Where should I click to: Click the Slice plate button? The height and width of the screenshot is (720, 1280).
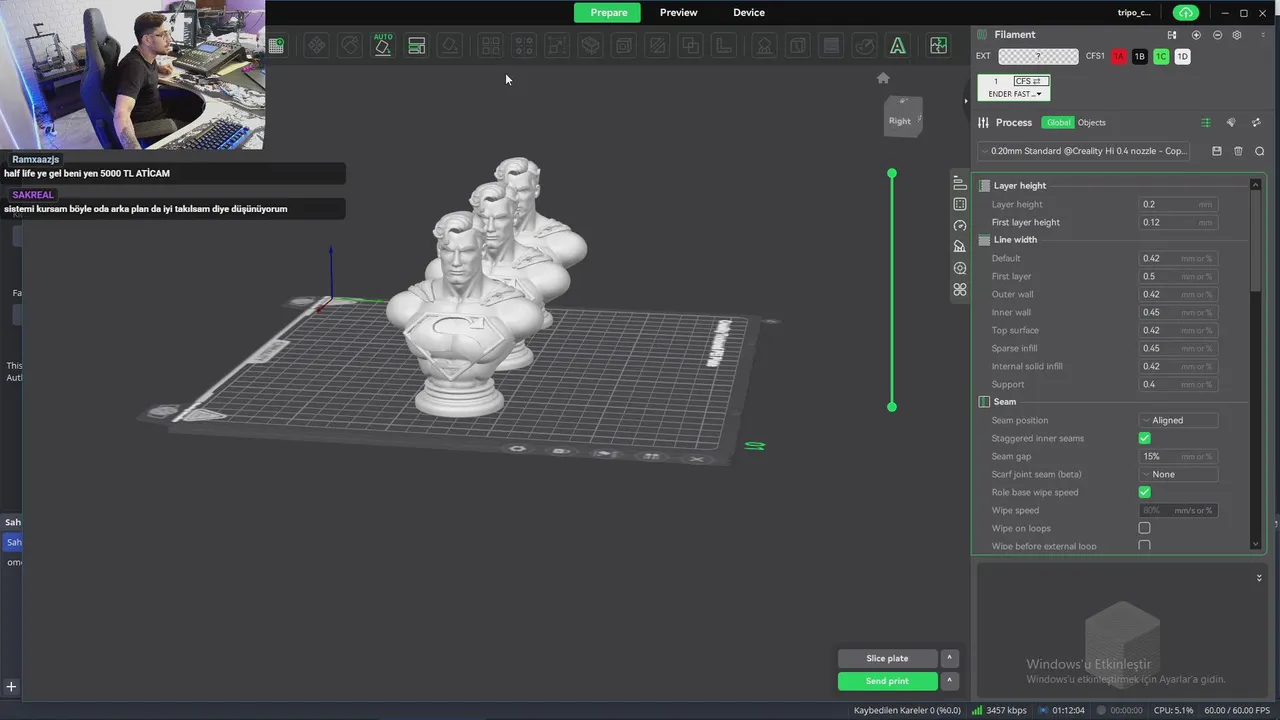887,658
